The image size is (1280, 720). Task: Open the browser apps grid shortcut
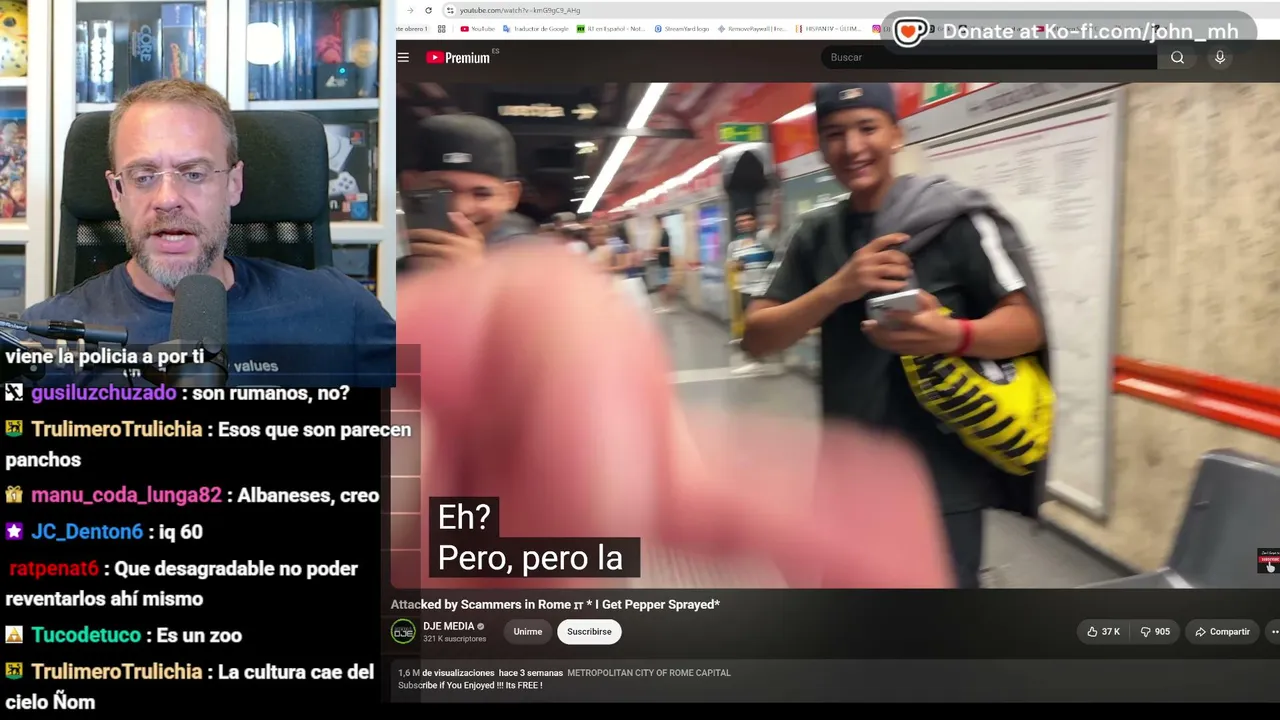[x=441, y=29]
